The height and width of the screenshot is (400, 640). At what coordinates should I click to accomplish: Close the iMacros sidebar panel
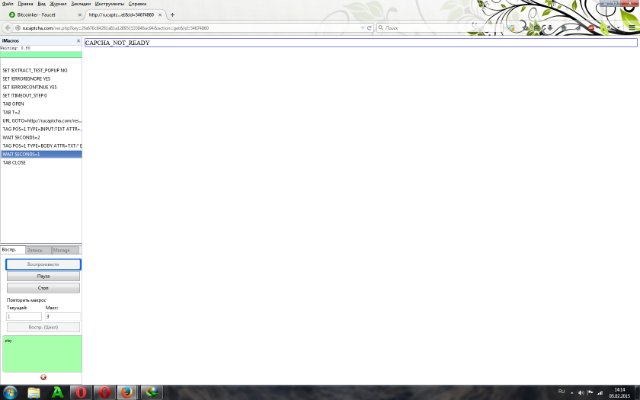[x=78, y=40]
